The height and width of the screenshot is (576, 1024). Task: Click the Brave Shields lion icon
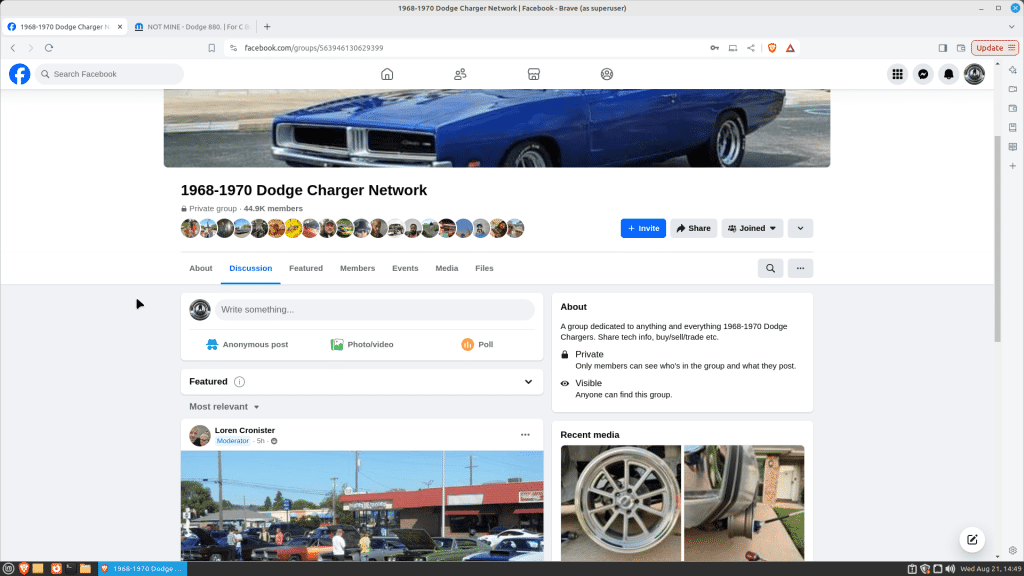point(771,48)
